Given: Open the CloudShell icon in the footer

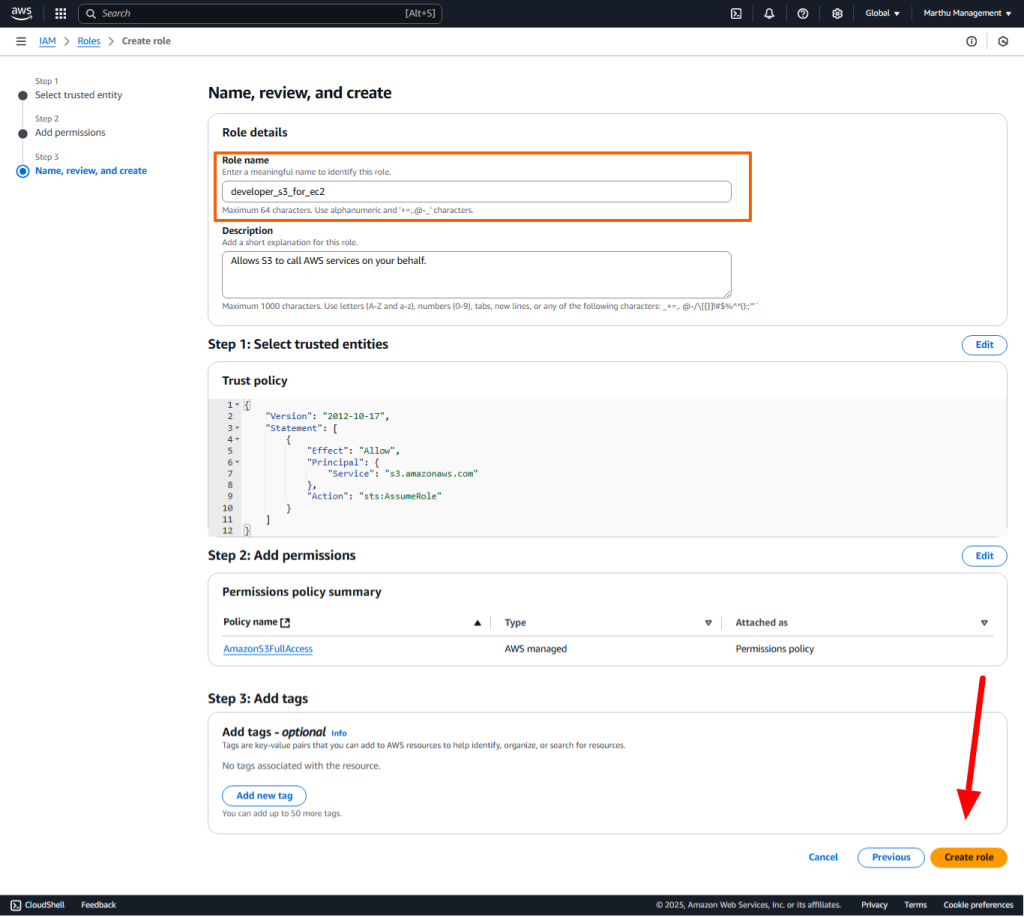Looking at the screenshot, I should click(16, 905).
